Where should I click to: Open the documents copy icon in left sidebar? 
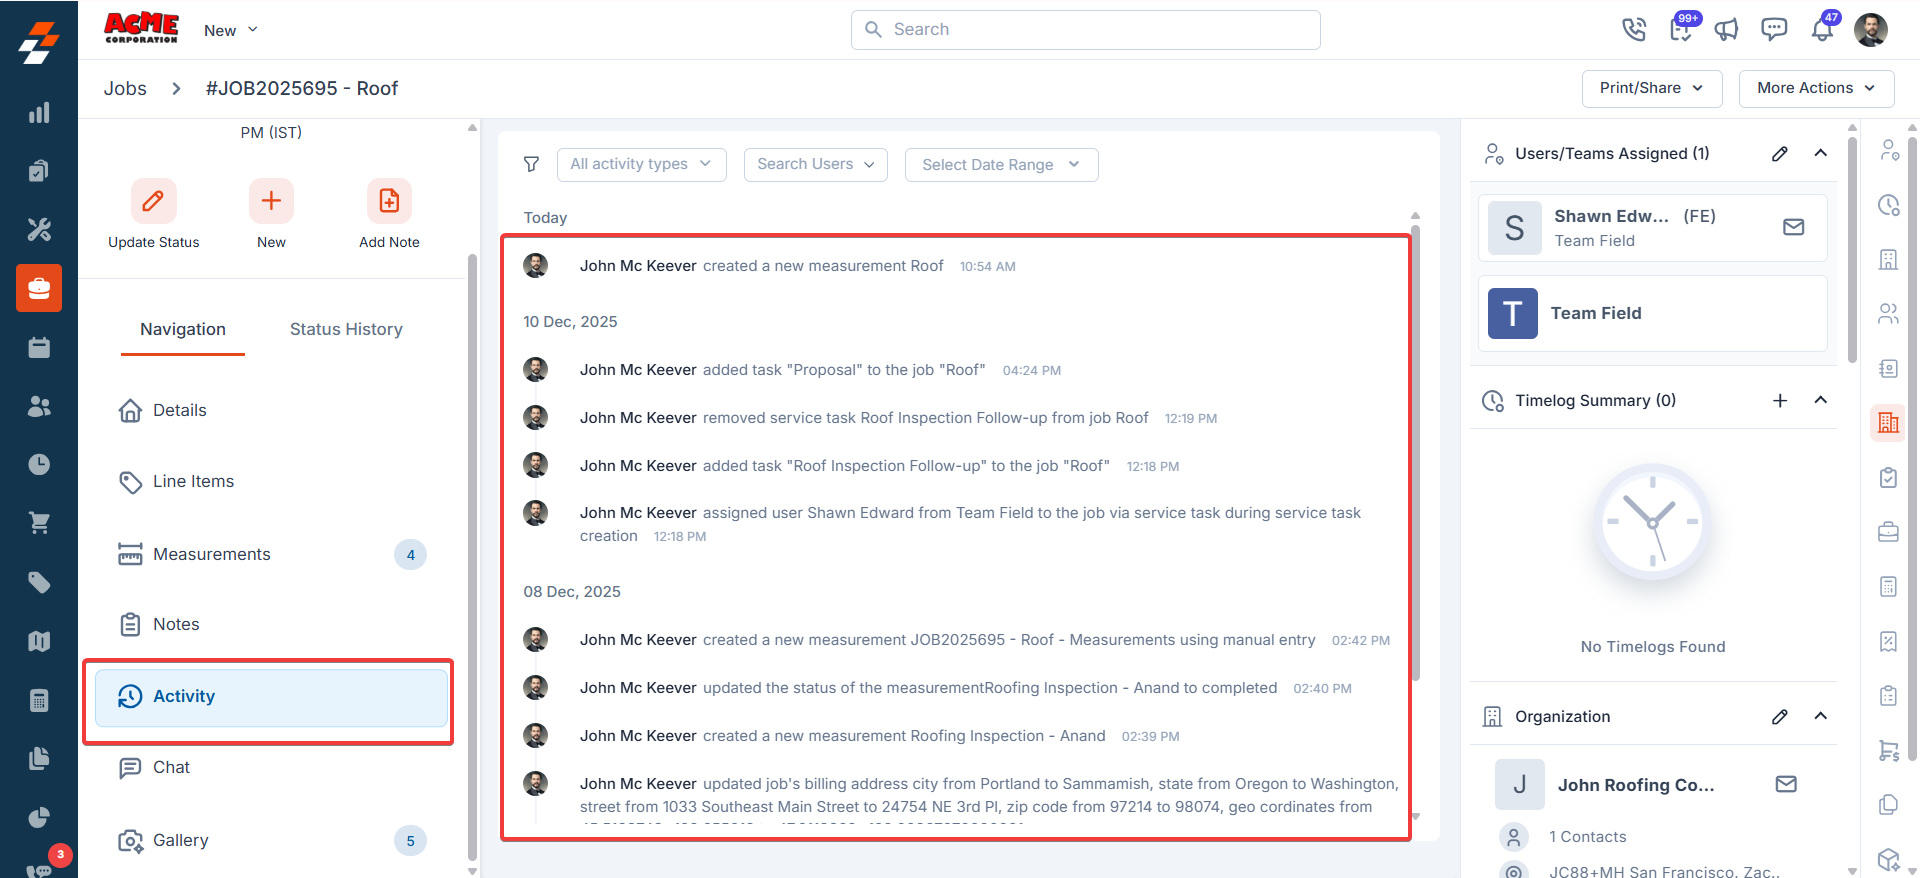point(39,758)
